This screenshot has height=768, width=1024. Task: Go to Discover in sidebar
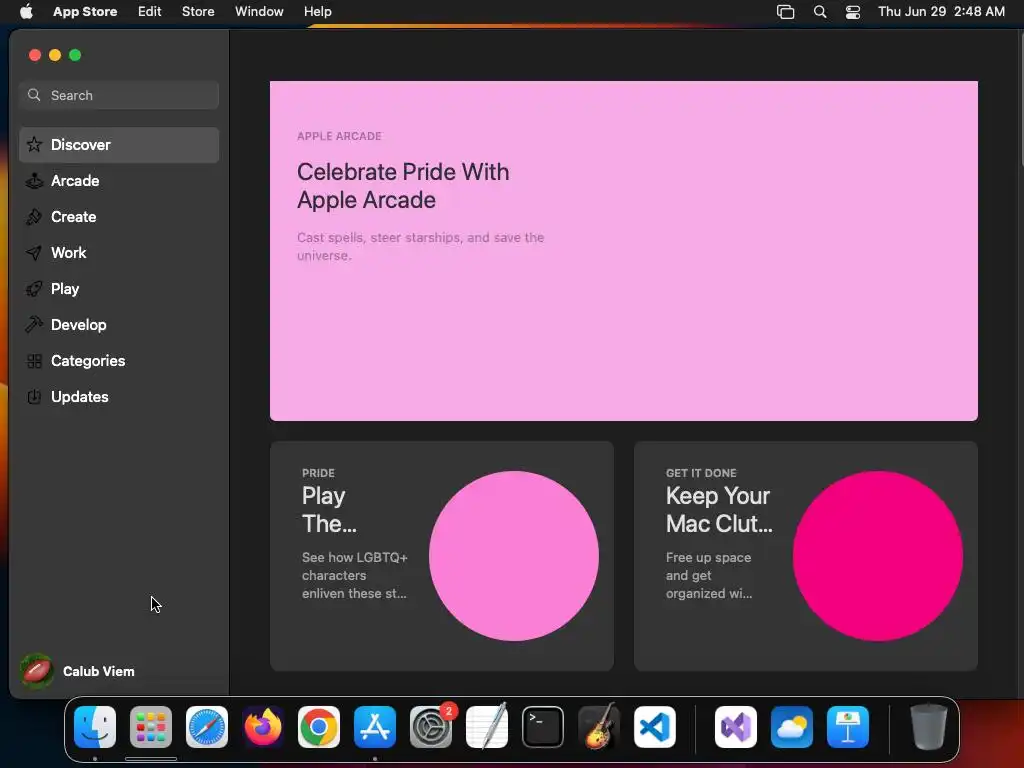pos(119,144)
